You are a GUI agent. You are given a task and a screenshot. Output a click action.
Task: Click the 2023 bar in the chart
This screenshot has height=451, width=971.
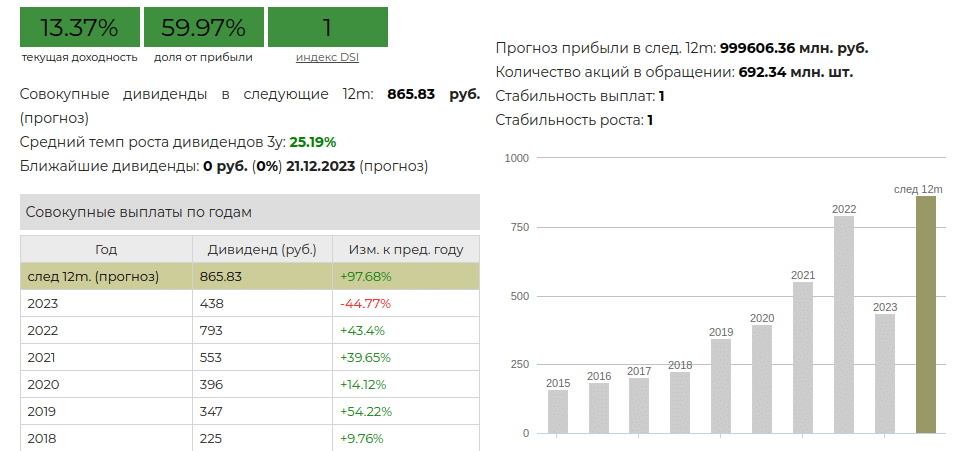coord(885,374)
